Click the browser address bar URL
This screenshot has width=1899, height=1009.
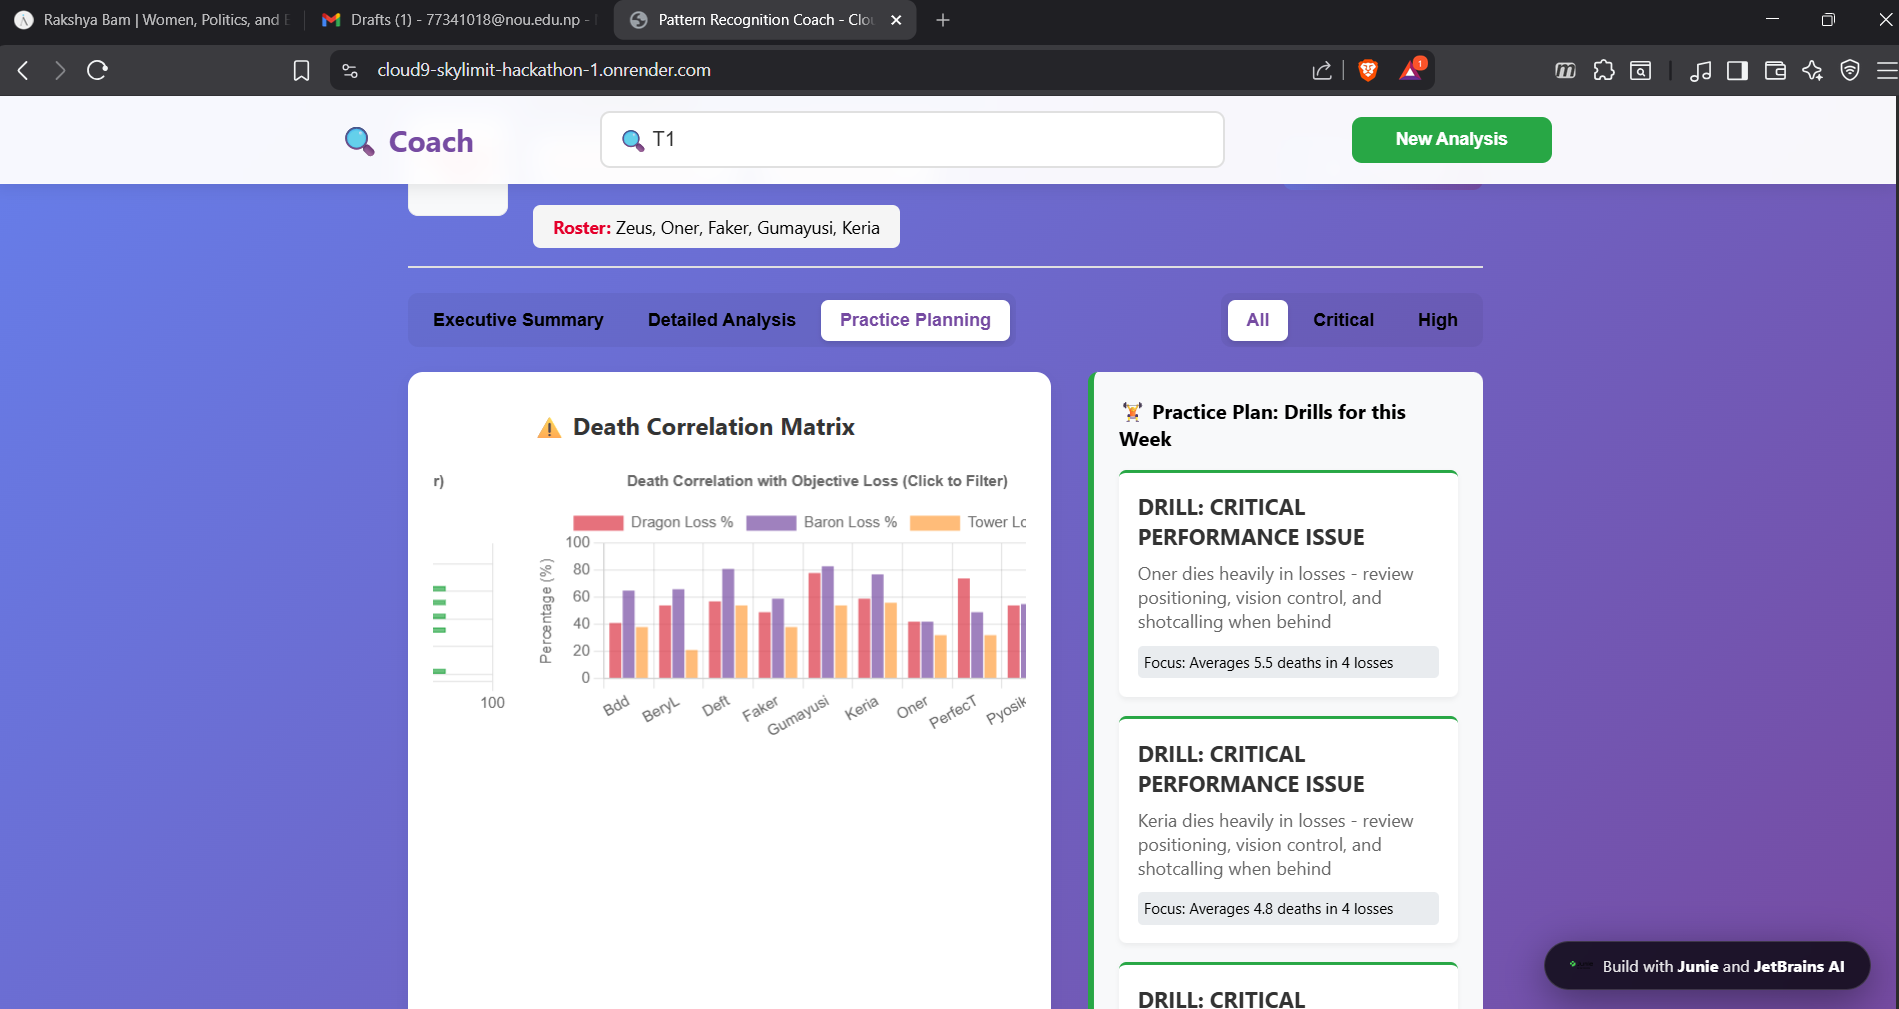(544, 70)
